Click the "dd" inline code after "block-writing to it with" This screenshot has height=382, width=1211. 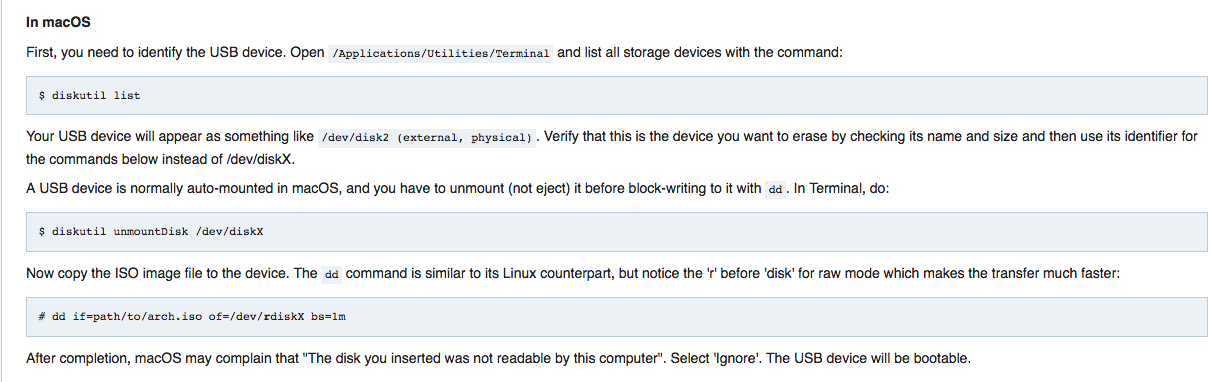click(x=776, y=189)
